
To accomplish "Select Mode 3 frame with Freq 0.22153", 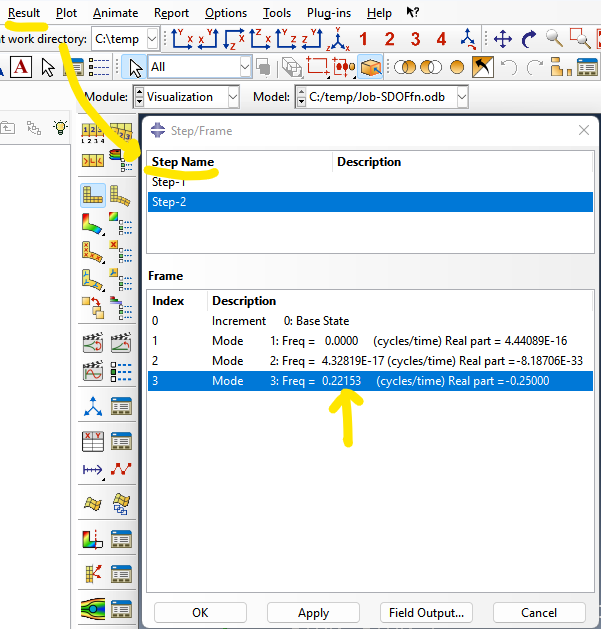I will pos(370,381).
